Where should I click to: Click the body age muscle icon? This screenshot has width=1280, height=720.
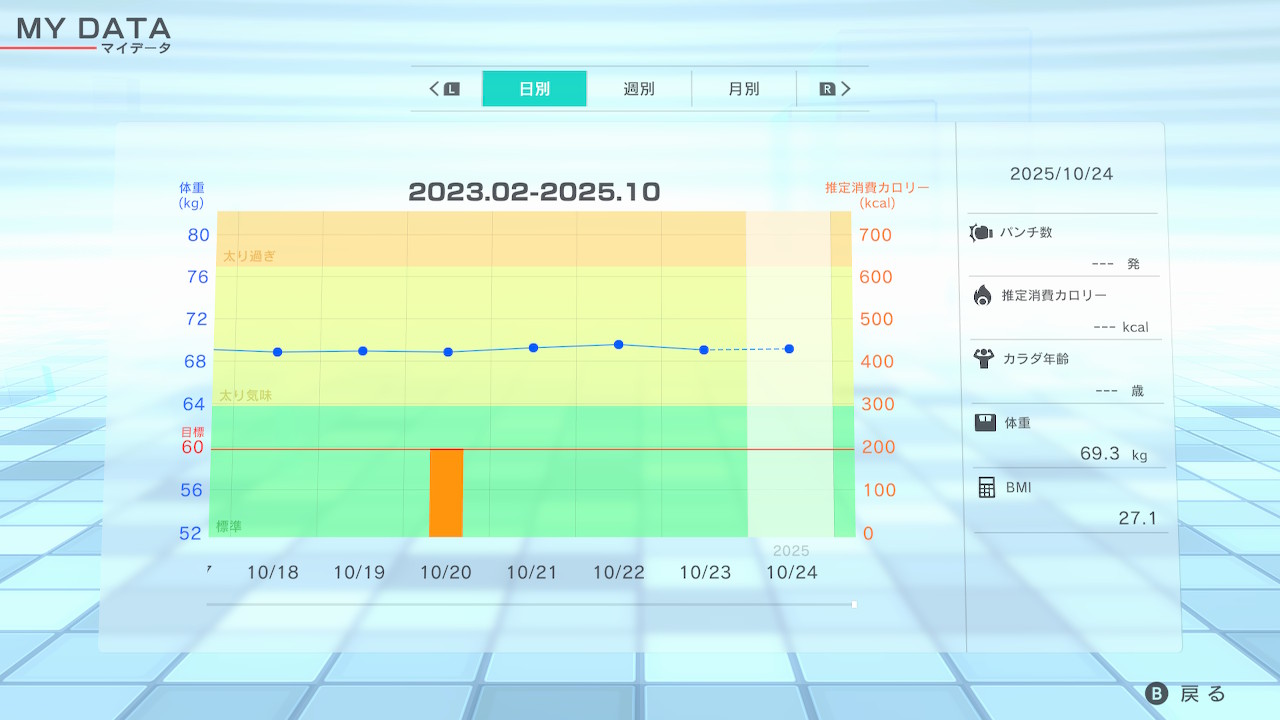pos(983,358)
